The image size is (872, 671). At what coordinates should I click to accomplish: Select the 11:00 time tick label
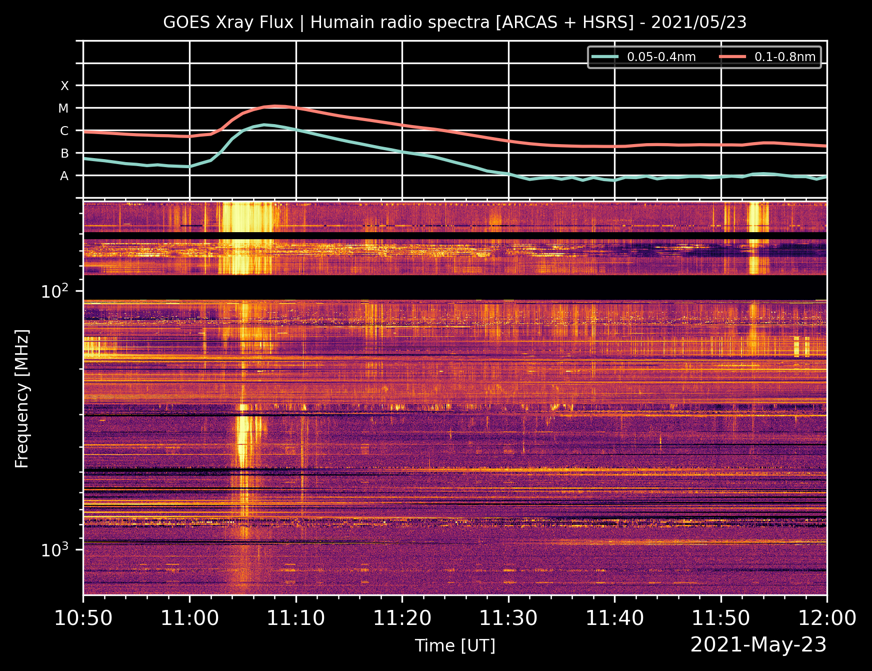[x=190, y=620]
